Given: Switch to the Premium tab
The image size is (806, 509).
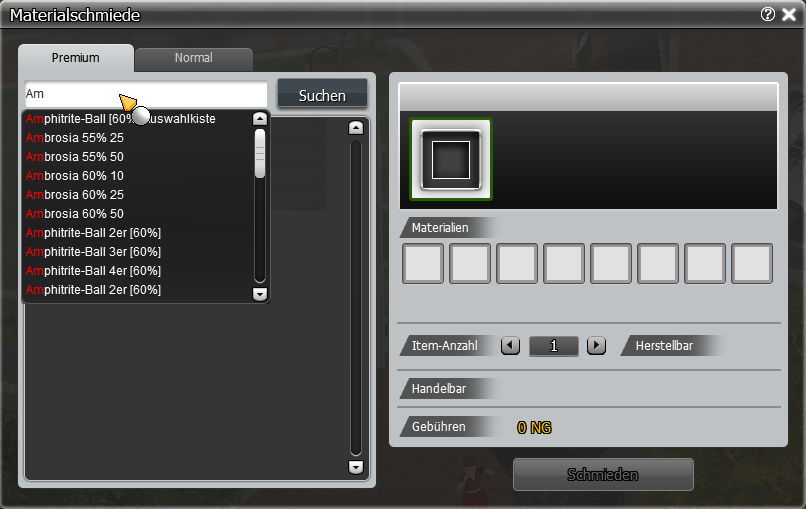Looking at the screenshot, I should 76,58.
